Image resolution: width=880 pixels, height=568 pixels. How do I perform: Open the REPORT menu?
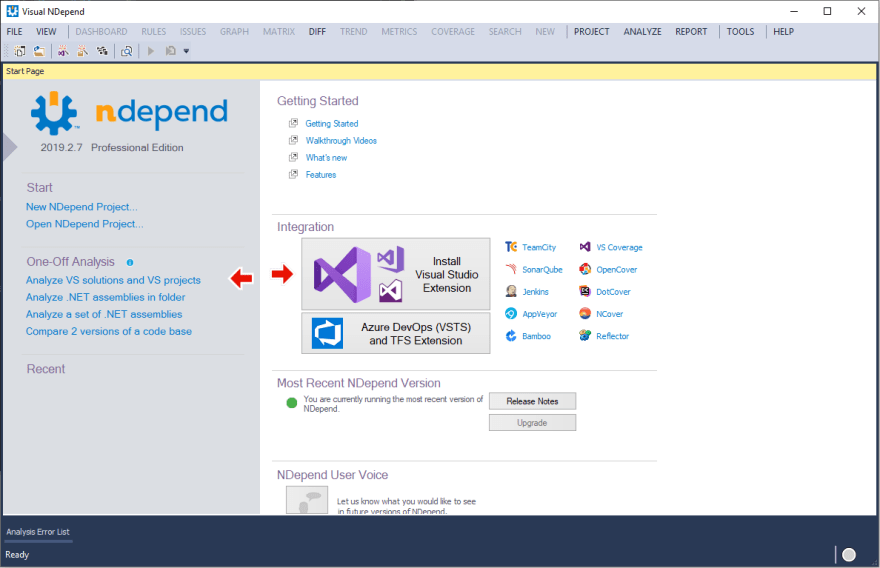pyautogui.click(x=691, y=31)
